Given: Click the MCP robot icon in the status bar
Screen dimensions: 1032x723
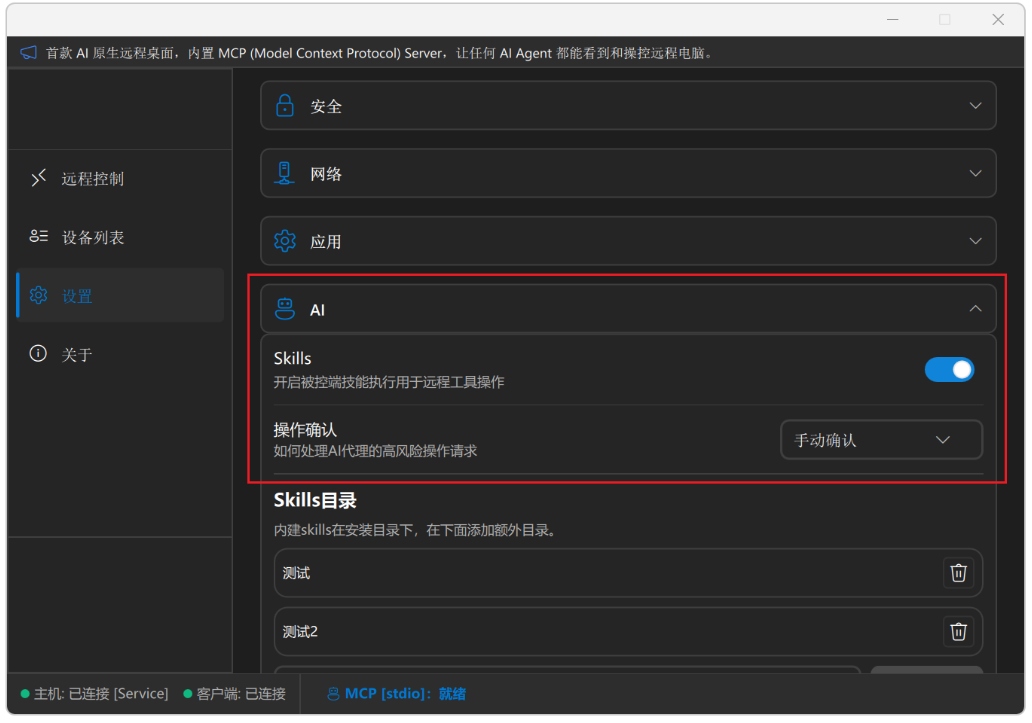Looking at the screenshot, I should (333, 694).
